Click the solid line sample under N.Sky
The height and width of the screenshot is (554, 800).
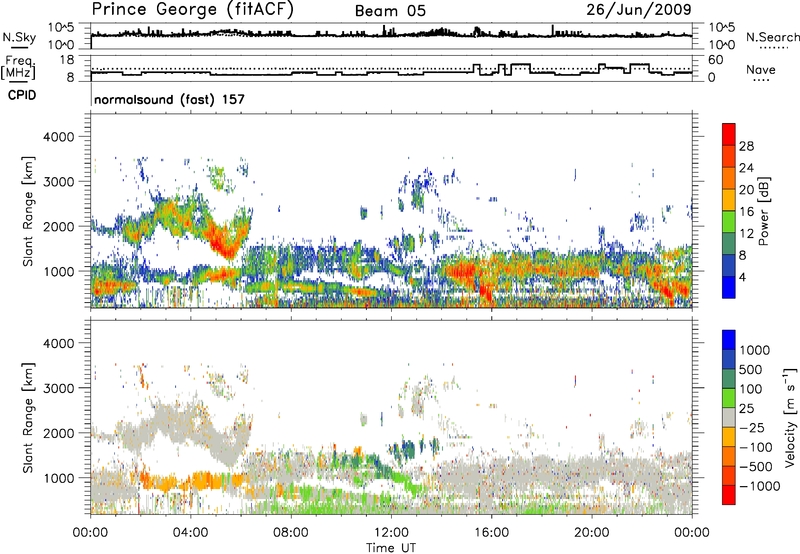click(19, 47)
